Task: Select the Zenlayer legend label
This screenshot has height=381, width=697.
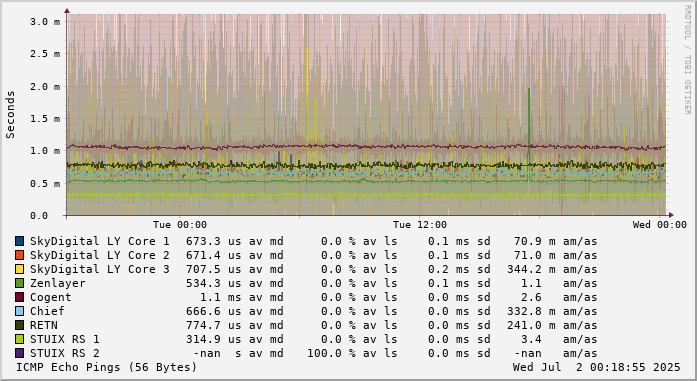Action: [58, 283]
